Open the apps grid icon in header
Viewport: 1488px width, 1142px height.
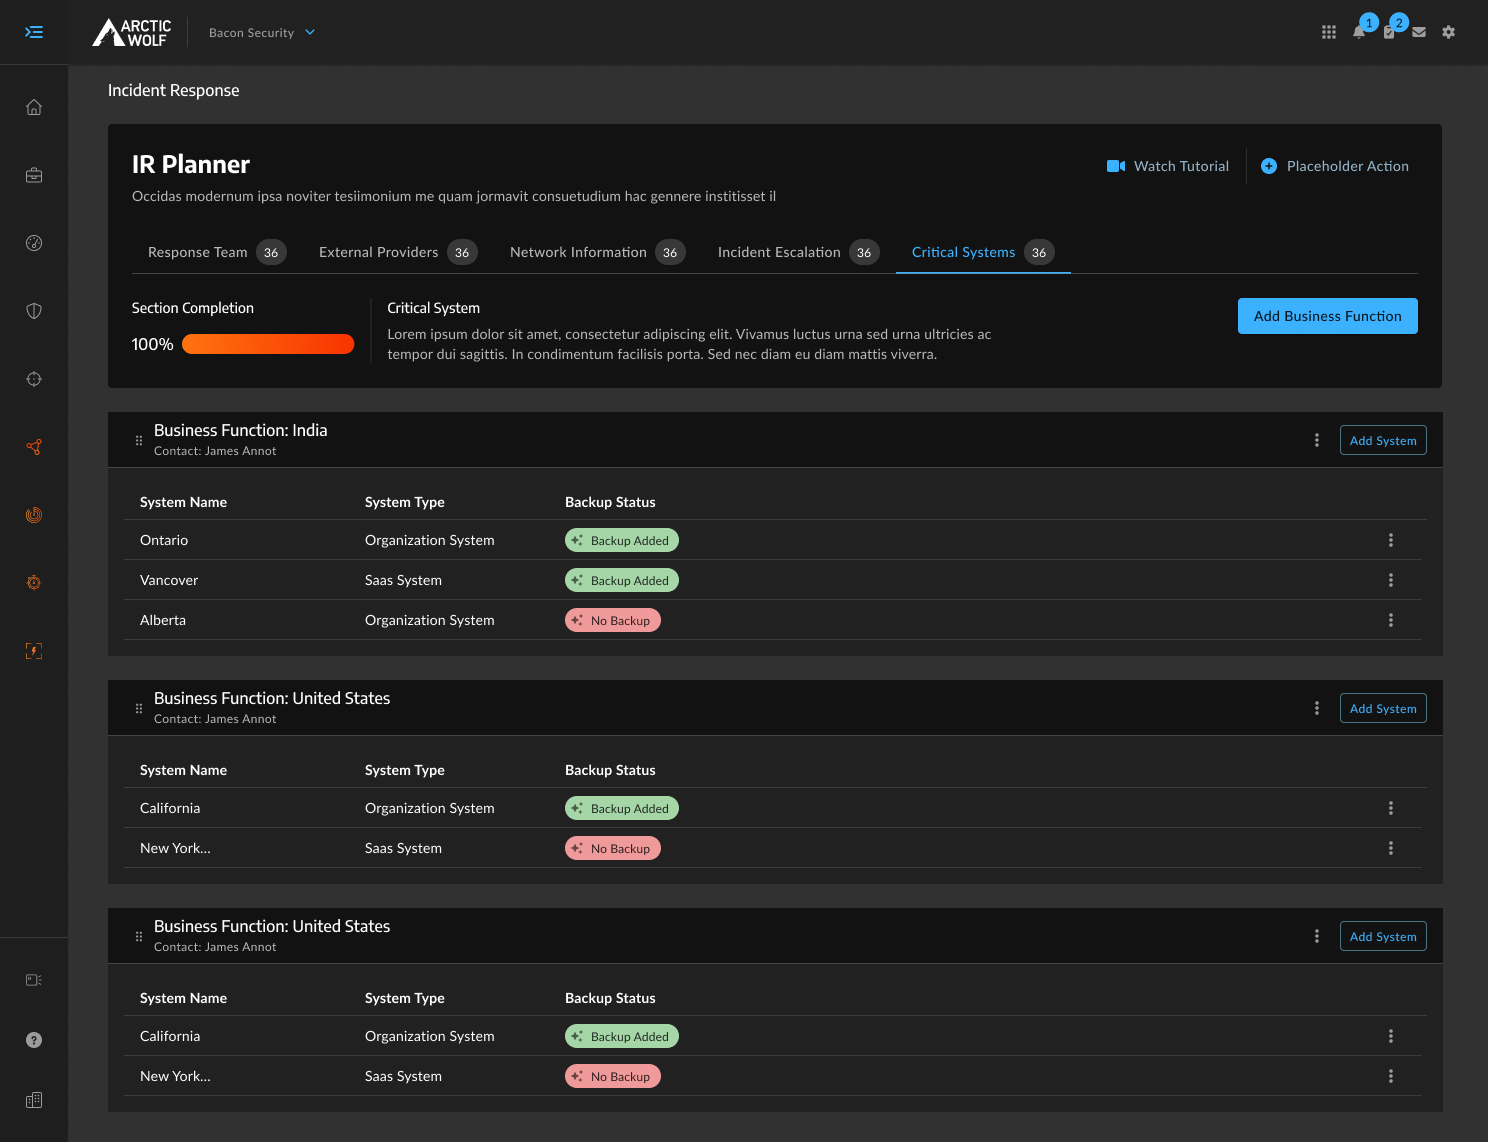(x=1329, y=32)
